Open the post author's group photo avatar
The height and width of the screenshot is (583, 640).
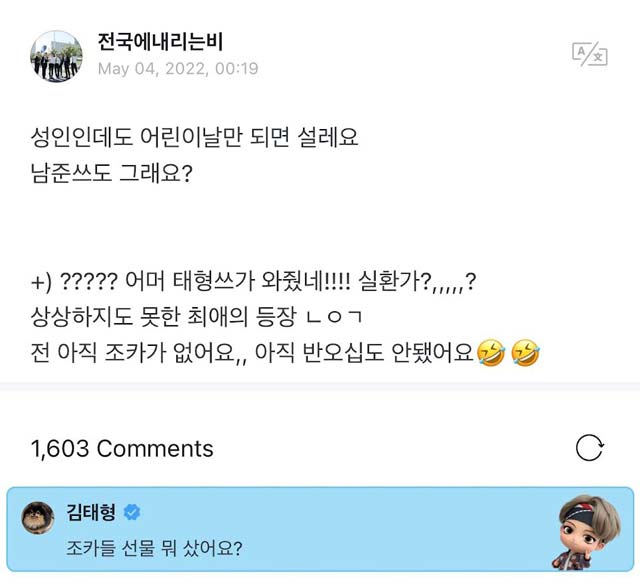[56, 56]
